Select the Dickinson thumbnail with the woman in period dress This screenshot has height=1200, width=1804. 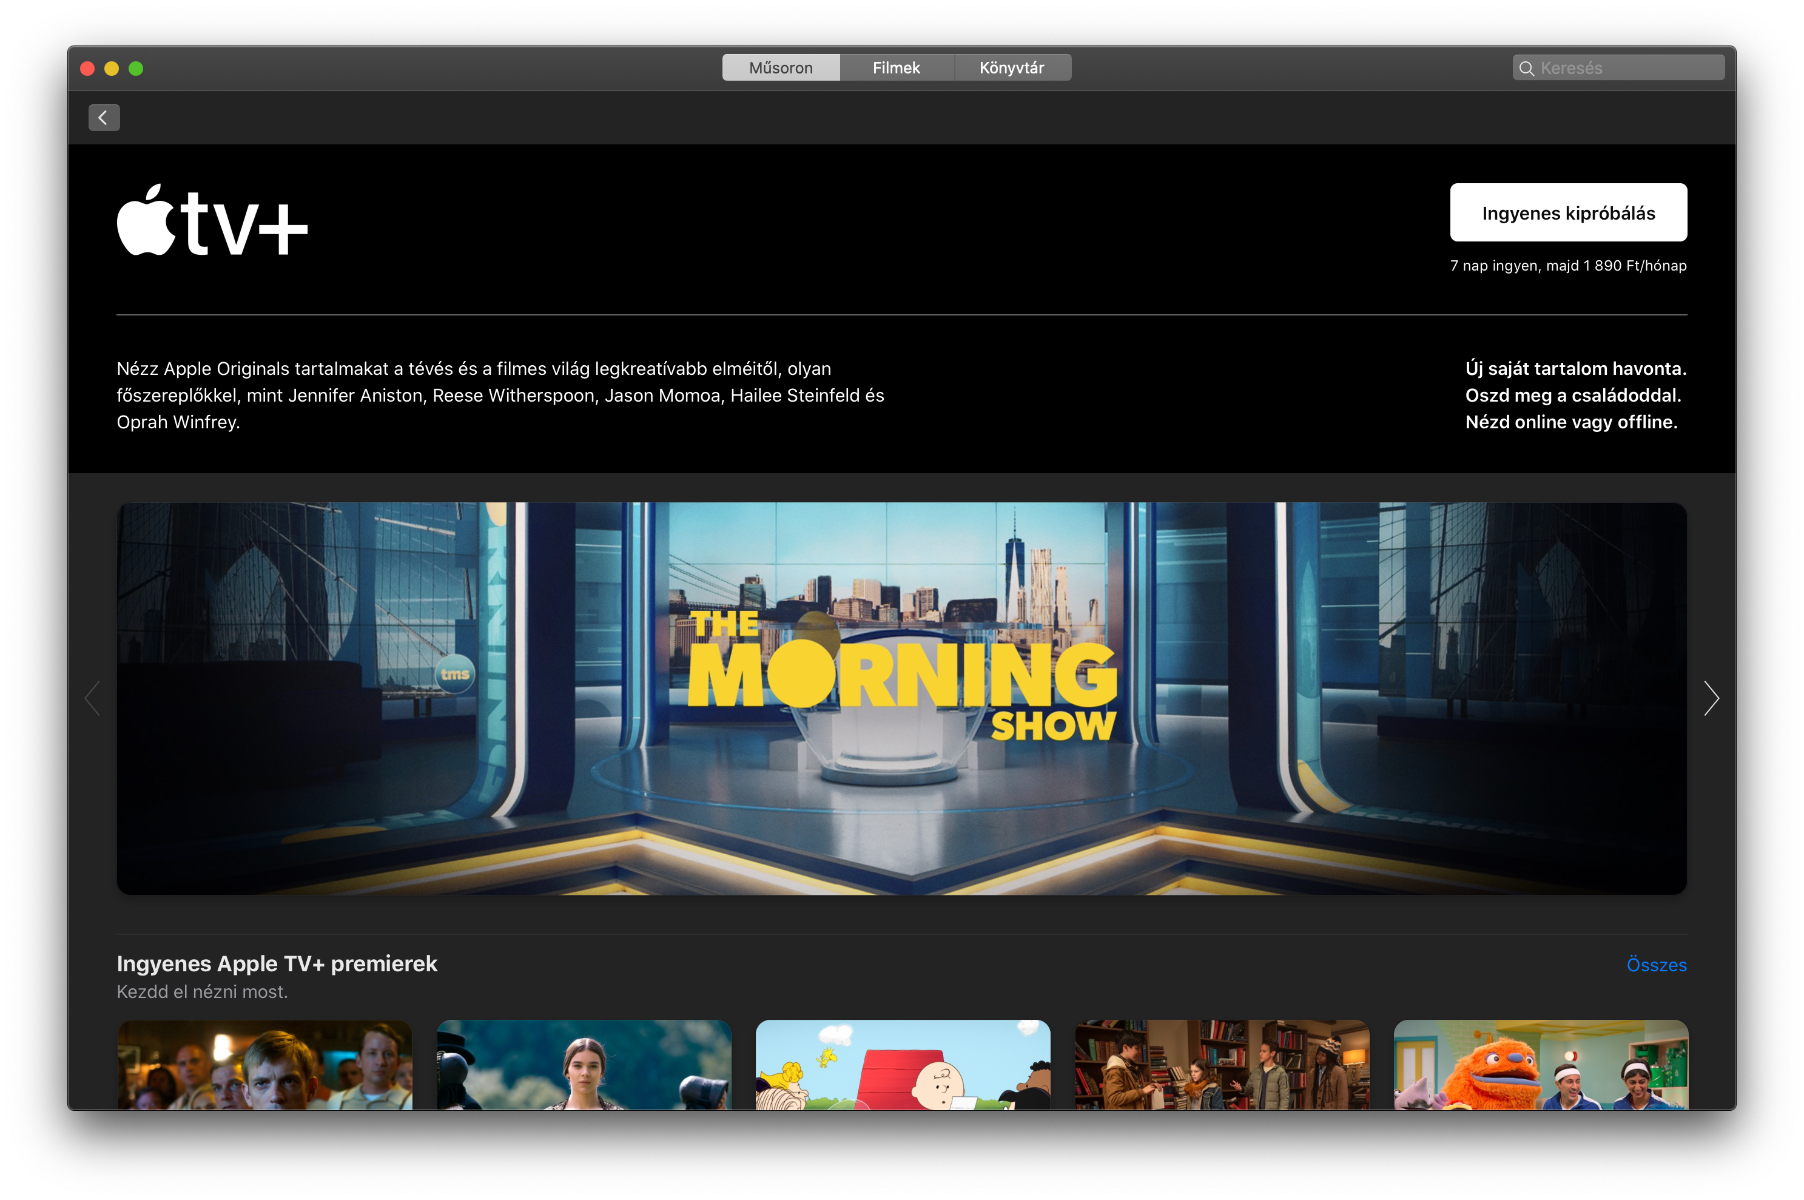coord(584,1064)
